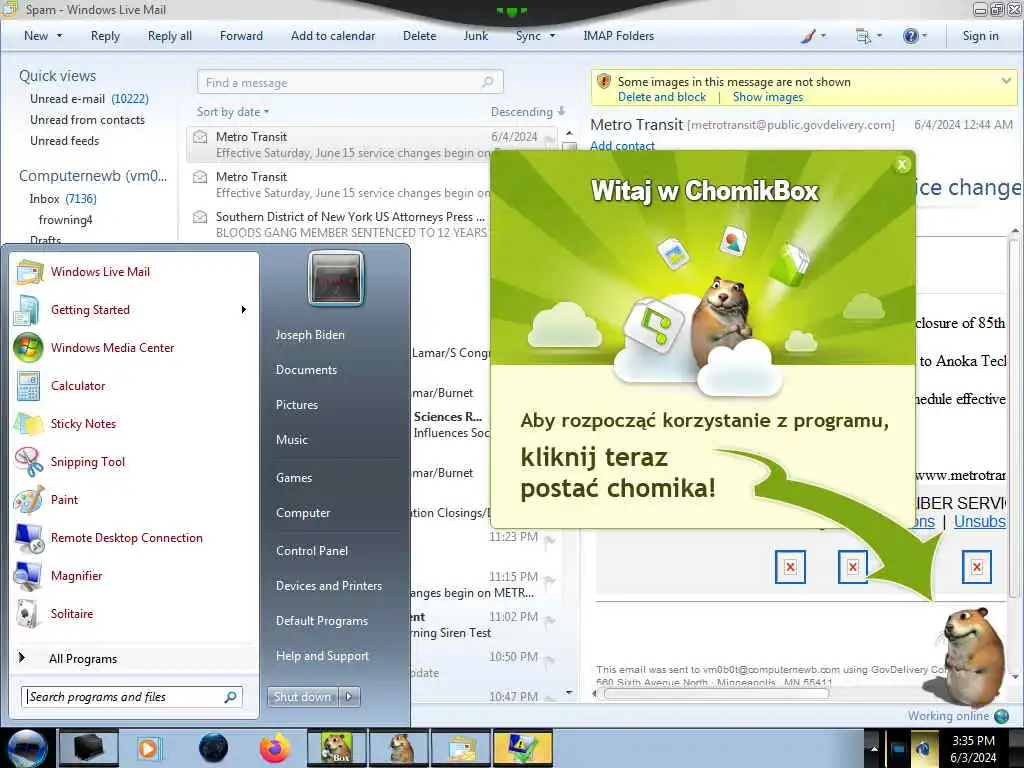This screenshot has width=1024, height=768.
Task: Click the search magnifier in Find a message
Action: point(487,82)
